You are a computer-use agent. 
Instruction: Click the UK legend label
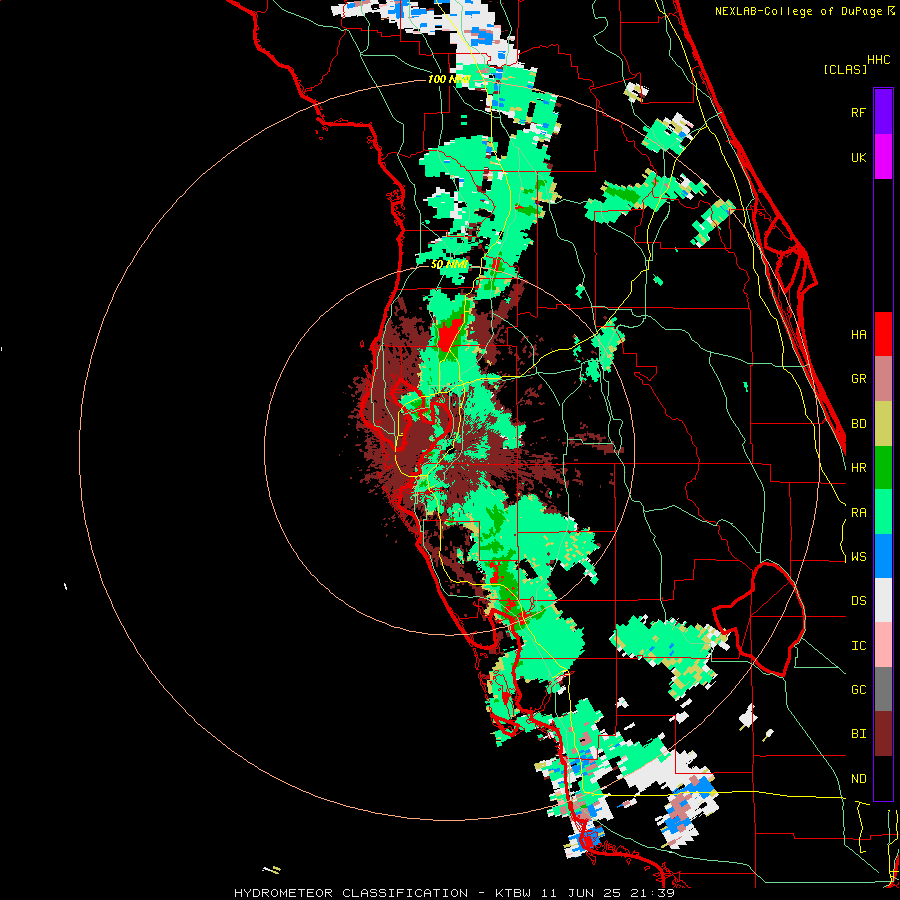tap(859, 157)
